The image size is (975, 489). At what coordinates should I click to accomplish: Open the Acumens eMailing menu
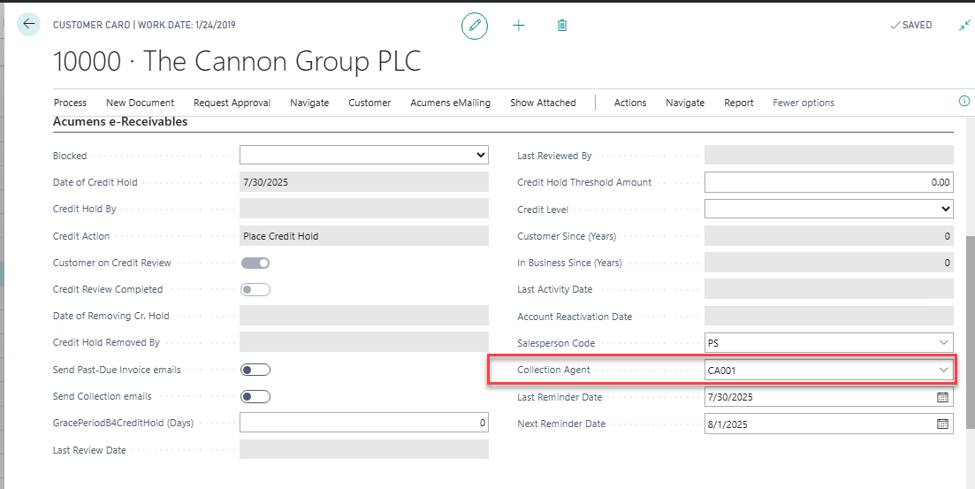450,103
